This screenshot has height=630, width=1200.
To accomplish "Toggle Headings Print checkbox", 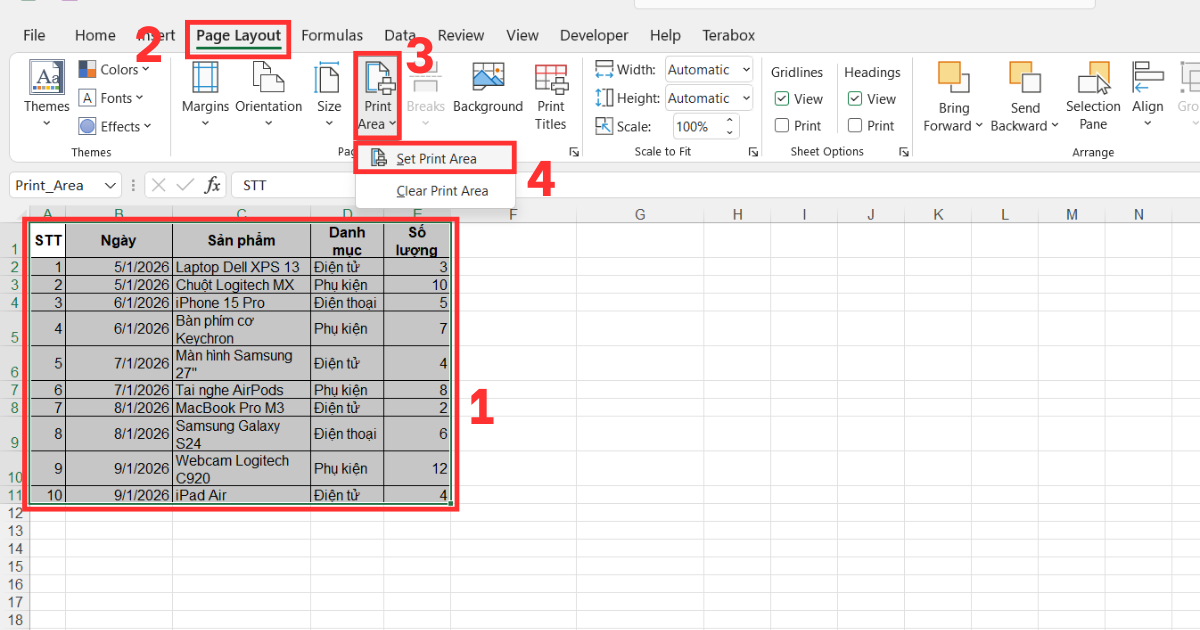I will [855, 126].
